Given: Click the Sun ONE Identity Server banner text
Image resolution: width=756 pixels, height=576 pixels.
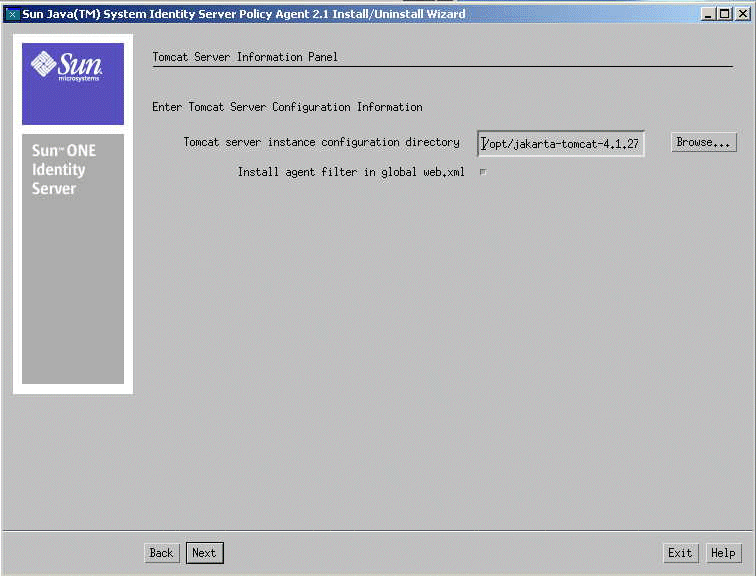Looking at the screenshot, I should click(64, 169).
